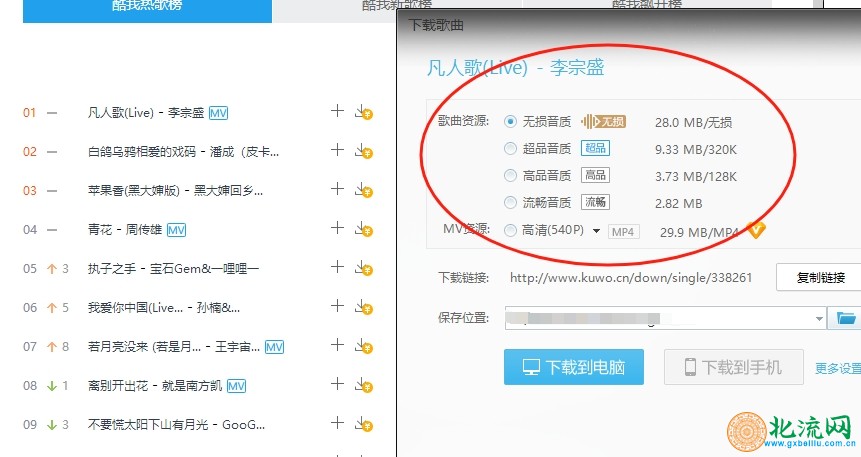The width and height of the screenshot is (861, 457).
Task: Select 高清(540P) MV resource radio button
Action: [x=510, y=231]
